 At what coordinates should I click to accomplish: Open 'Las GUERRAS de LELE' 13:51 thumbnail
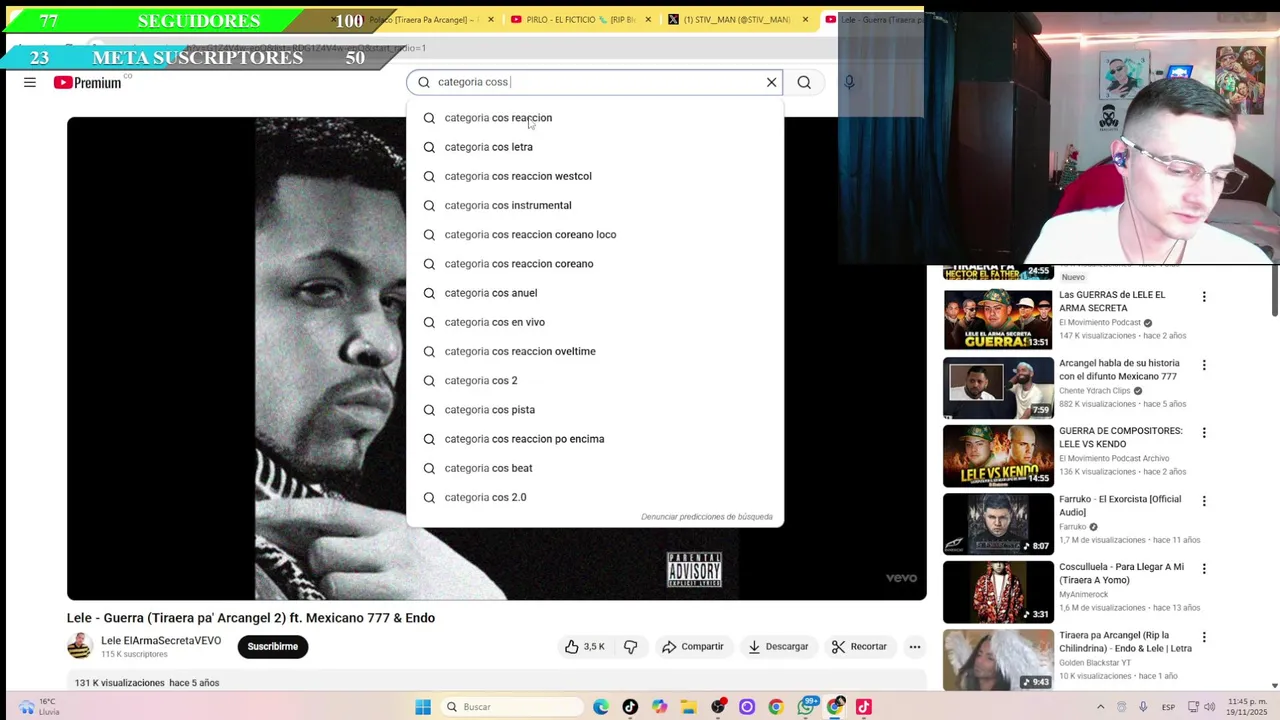tap(998, 319)
